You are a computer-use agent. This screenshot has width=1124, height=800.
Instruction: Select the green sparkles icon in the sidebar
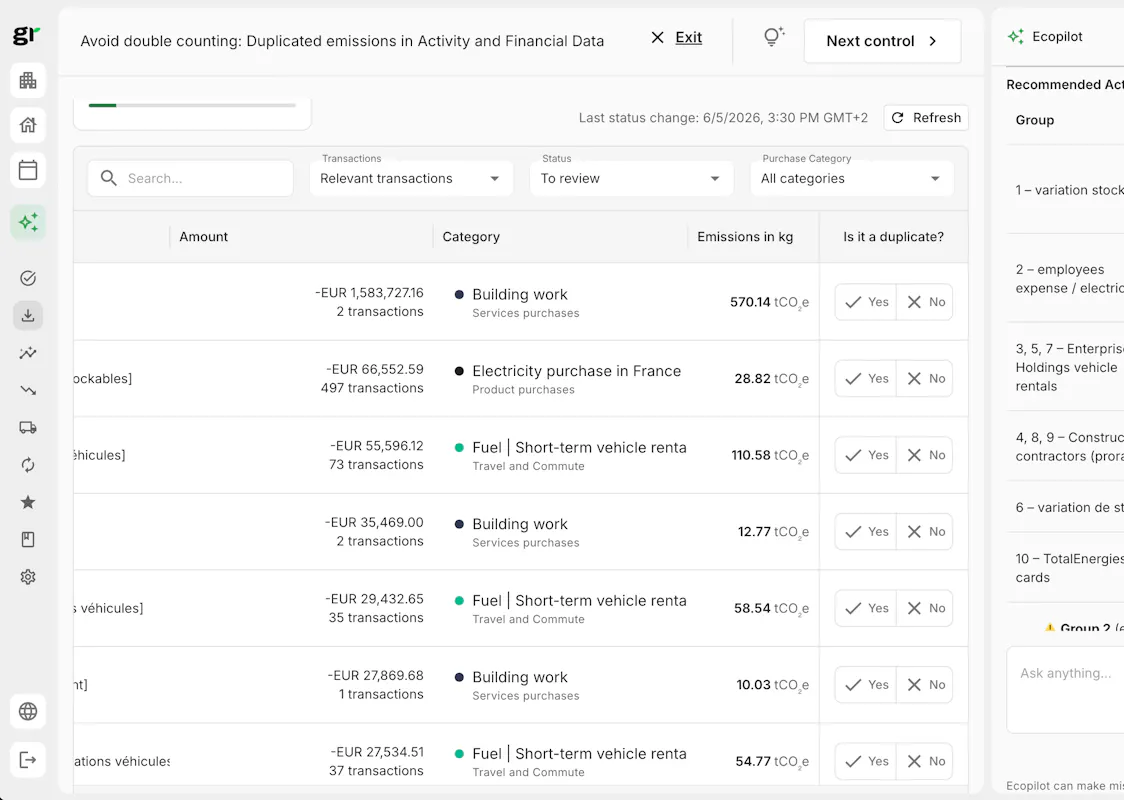tap(28, 222)
